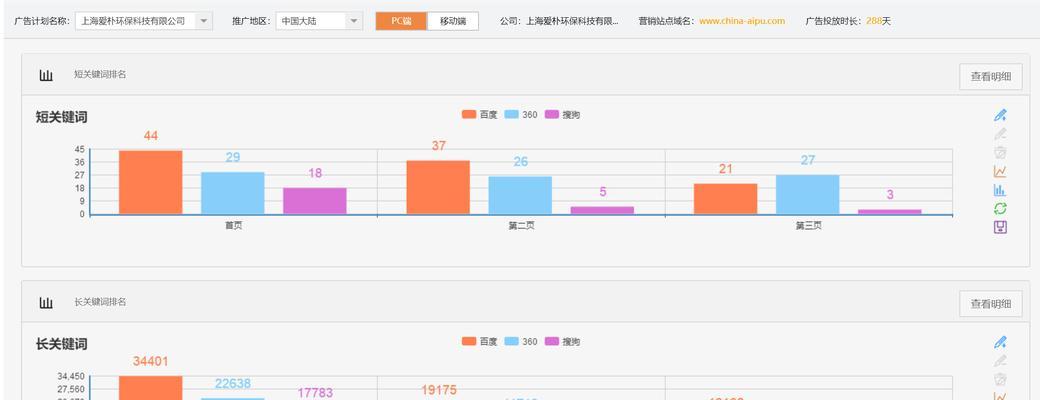Click the undo-mark pencil icon in 短关键词 chart
The image size is (1040, 400).
click(1000, 133)
